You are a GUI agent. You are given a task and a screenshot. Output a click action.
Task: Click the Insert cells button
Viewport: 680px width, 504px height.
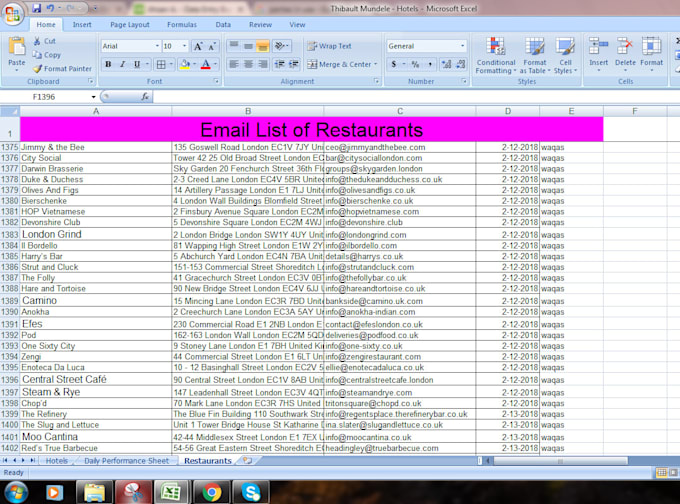tap(598, 54)
